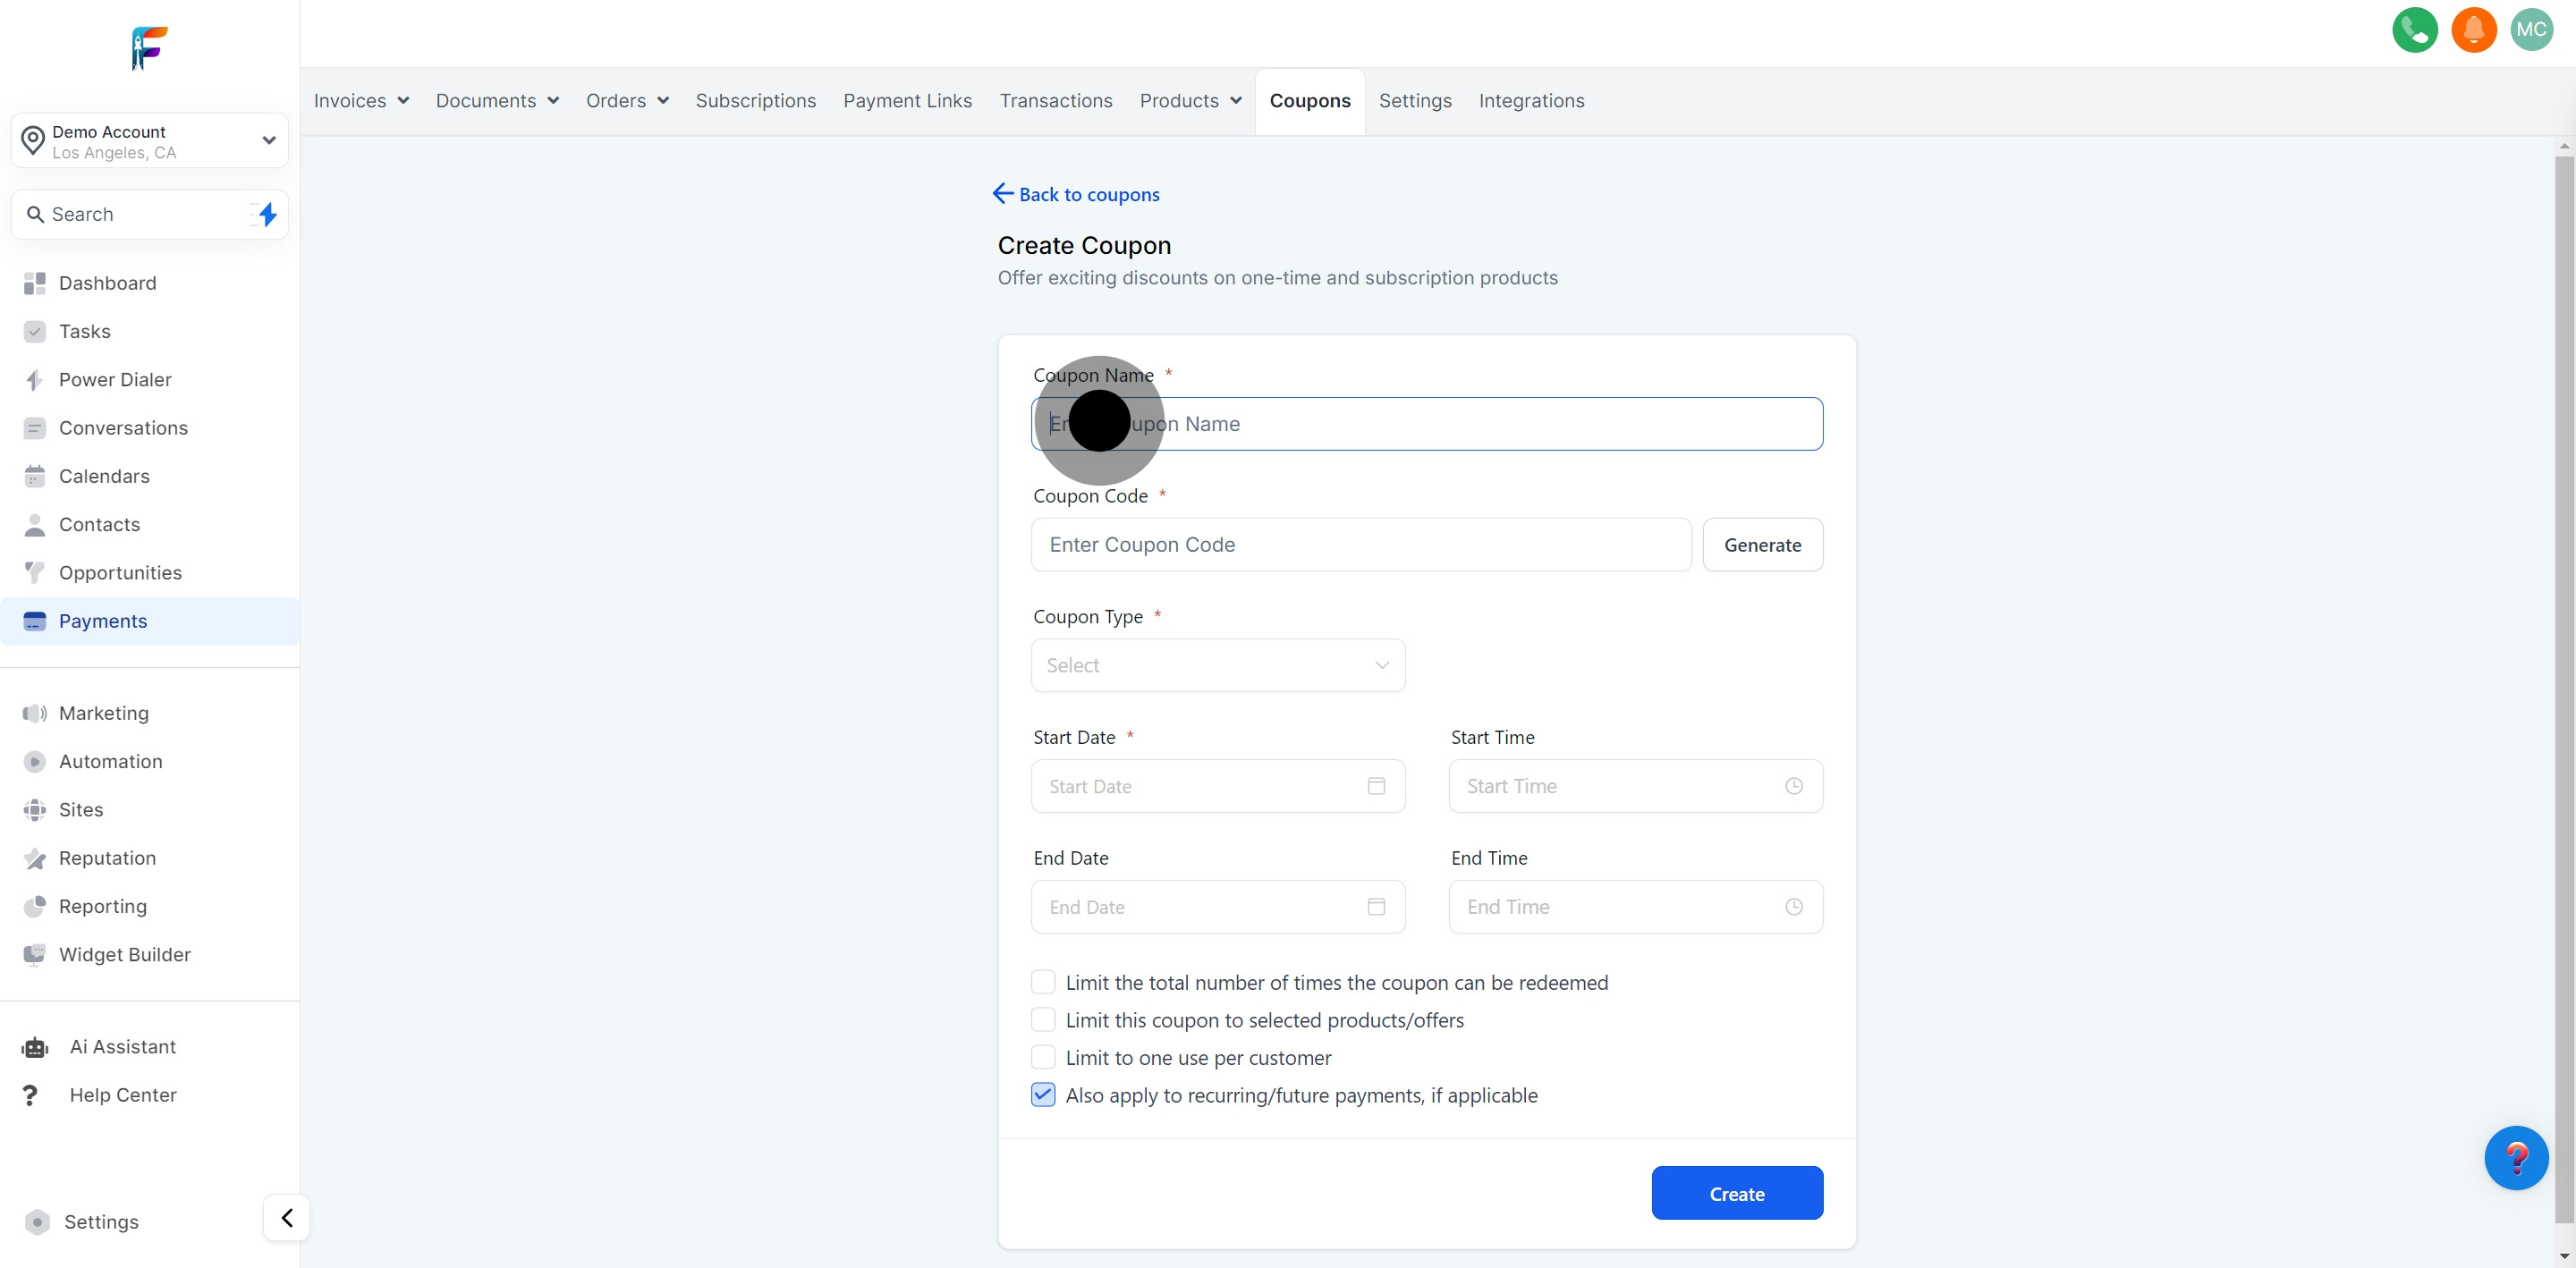This screenshot has width=2576, height=1268.
Task: Open the orange notifications bell
Action: [2473, 30]
